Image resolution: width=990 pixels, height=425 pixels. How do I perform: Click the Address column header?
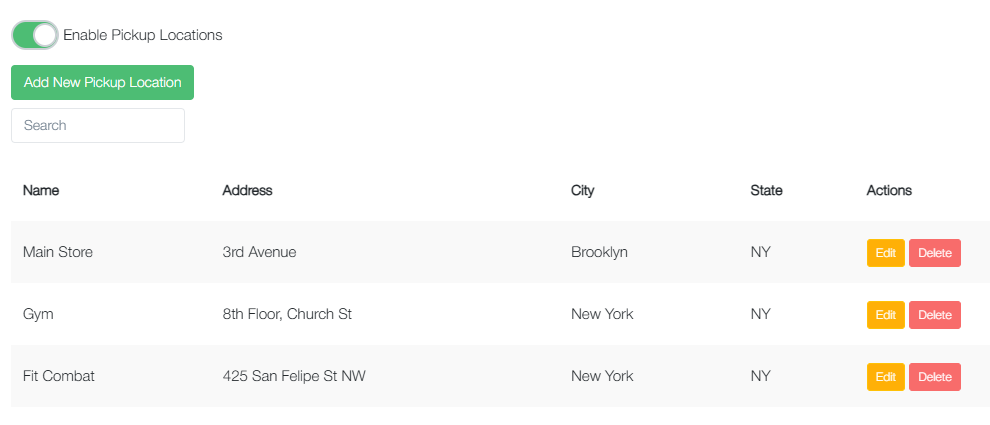point(247,191)
